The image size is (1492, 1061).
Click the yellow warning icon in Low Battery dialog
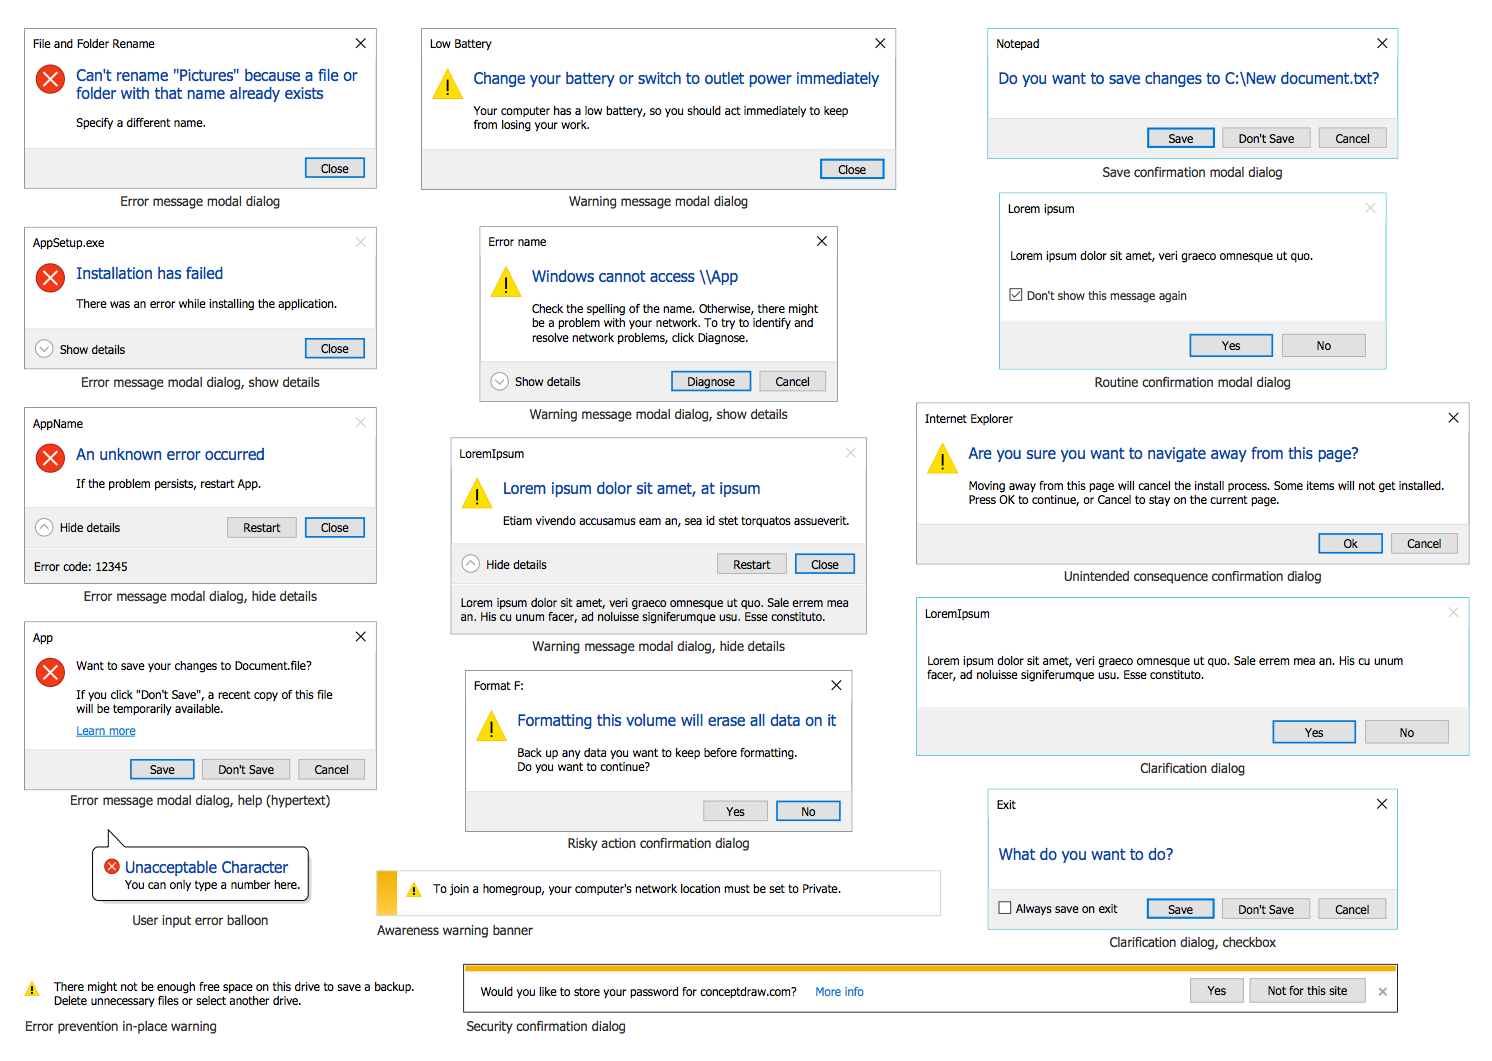(x=447, y=85)
